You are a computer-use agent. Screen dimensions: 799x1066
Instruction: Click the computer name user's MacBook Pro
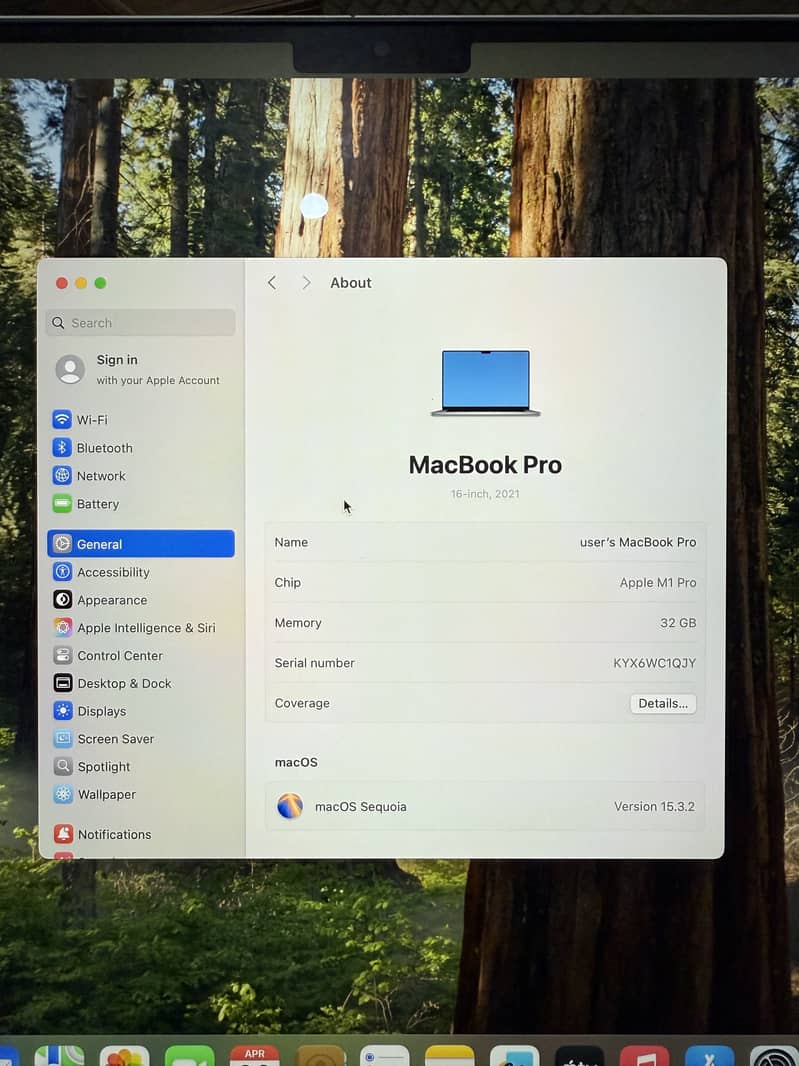tap(638, 543)
